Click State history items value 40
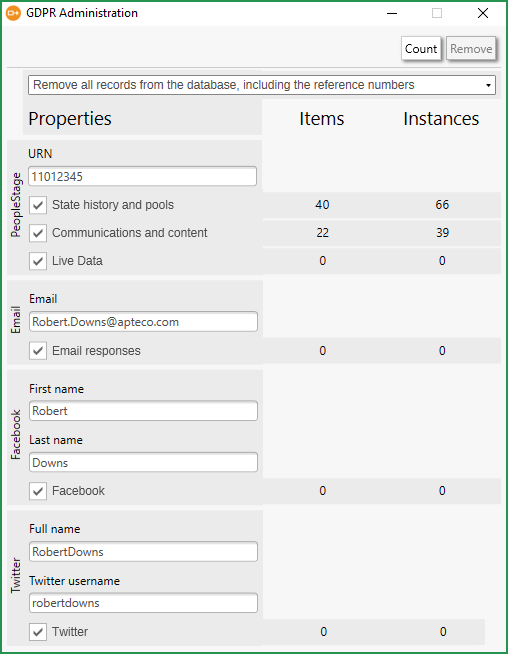508x654 pixels. pos(322,205)
